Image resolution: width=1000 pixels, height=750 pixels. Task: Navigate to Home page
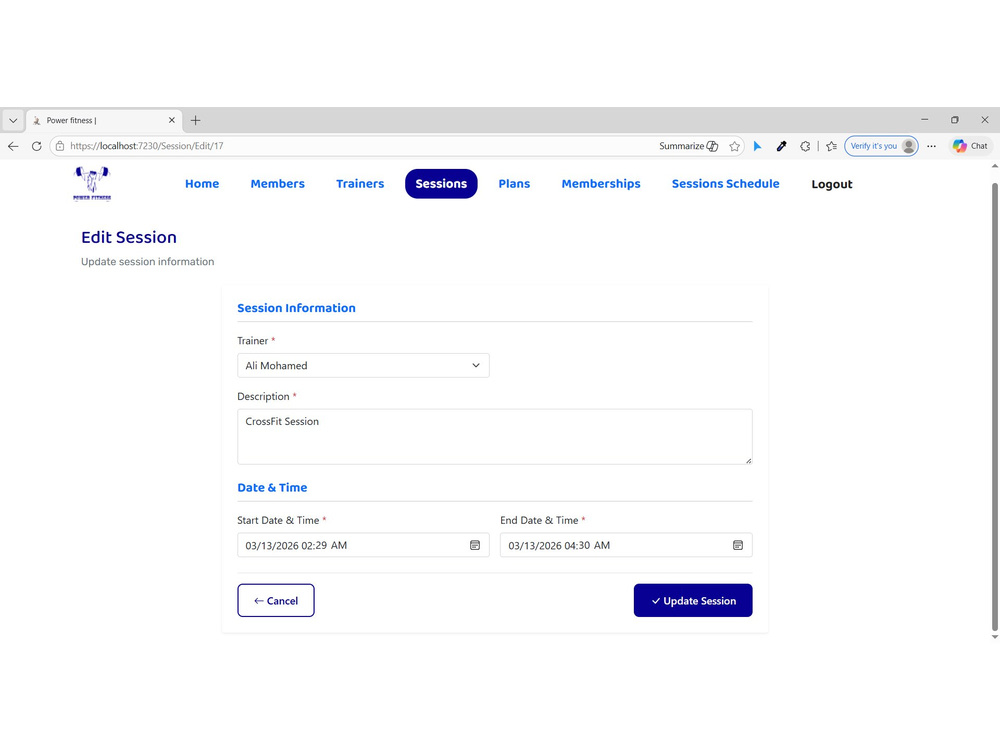[202, 184]
